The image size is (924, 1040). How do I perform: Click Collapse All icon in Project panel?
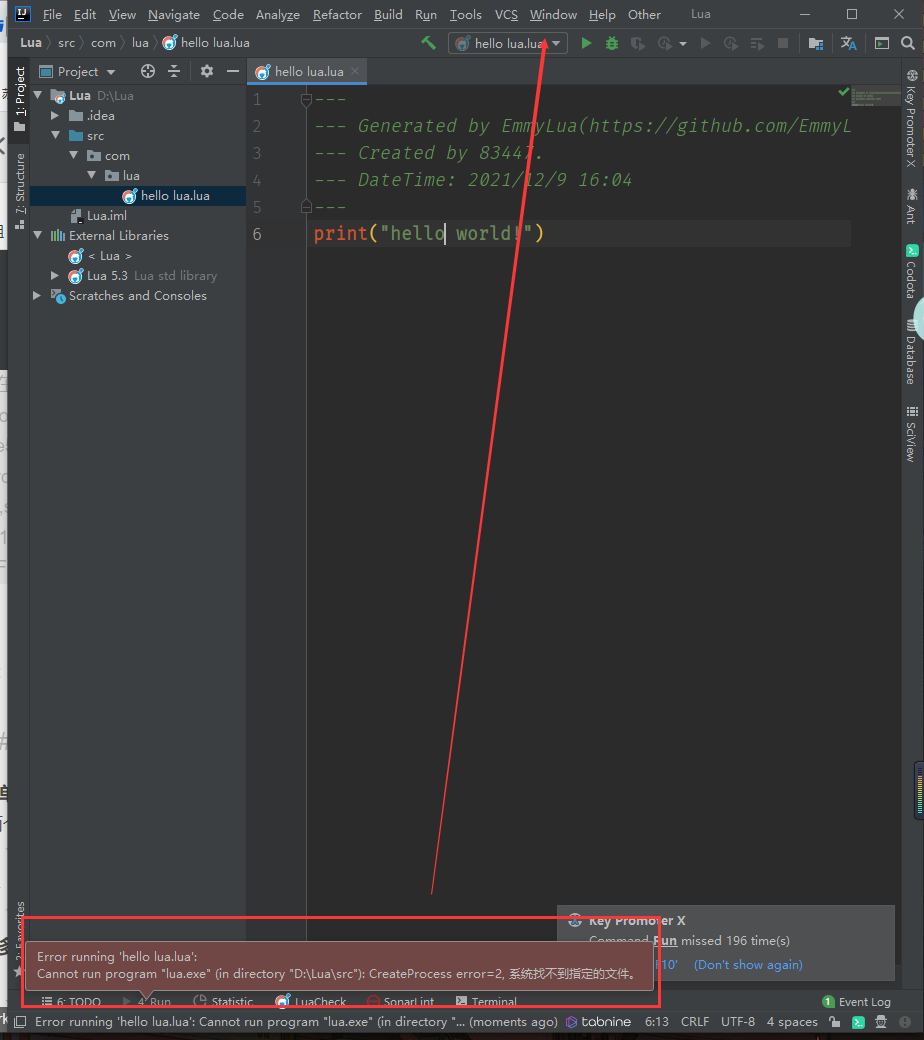[x=174, y=71]
